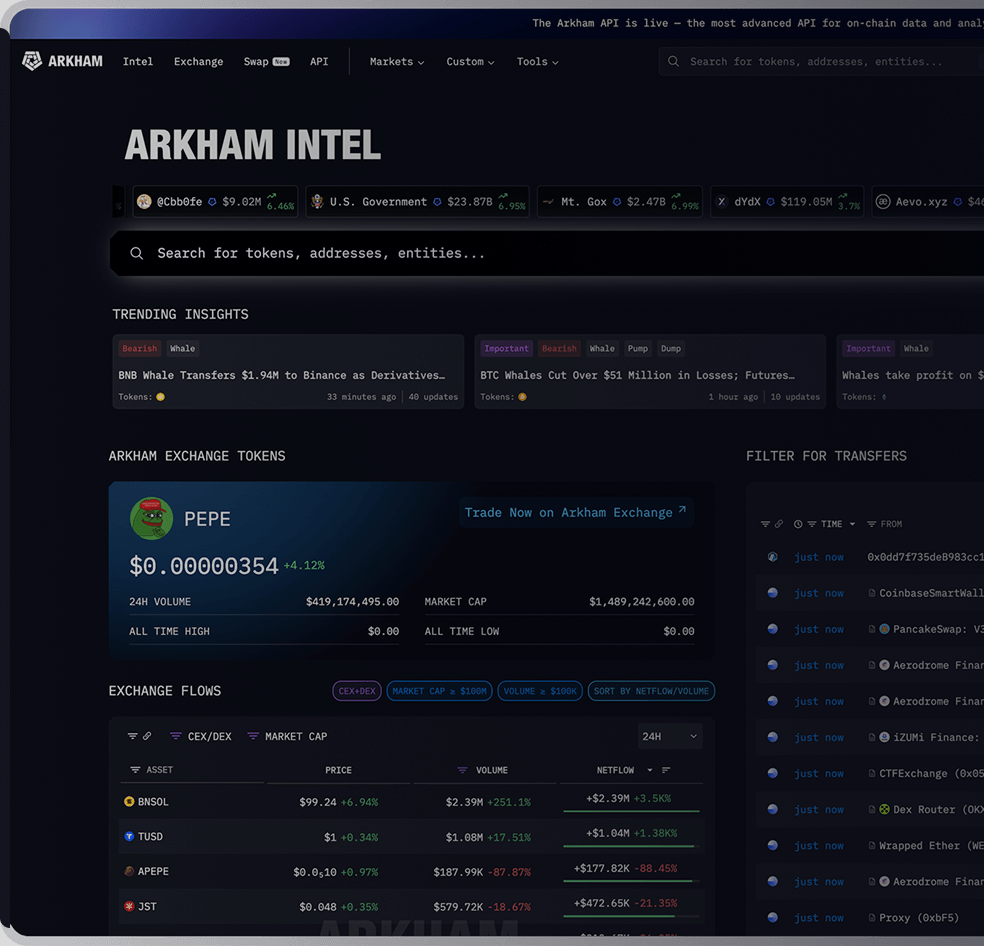Toggle the VOLUME ≥ $100K filter chip

pos(540,691)
